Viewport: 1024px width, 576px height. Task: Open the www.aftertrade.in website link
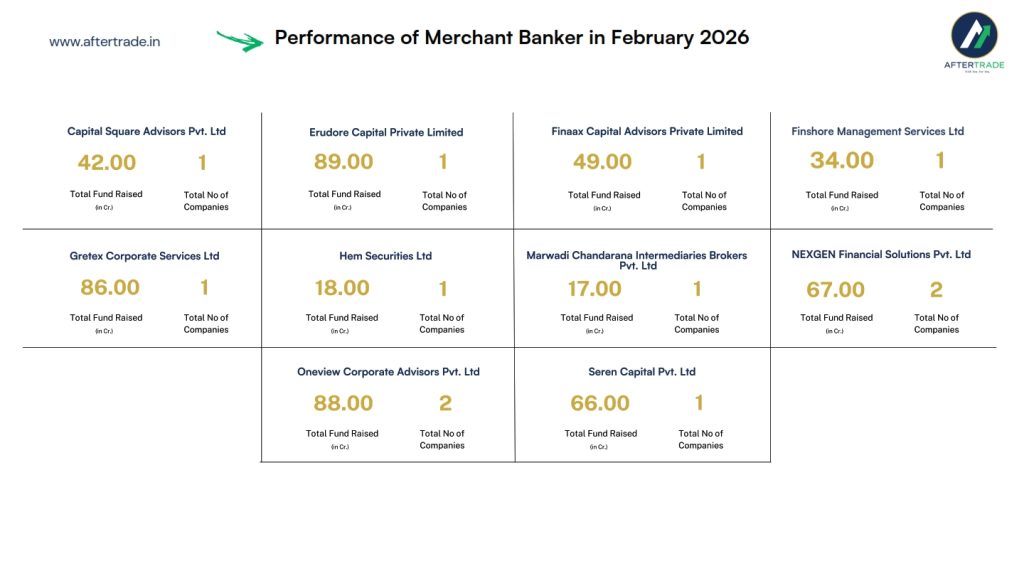click(104, 41)
